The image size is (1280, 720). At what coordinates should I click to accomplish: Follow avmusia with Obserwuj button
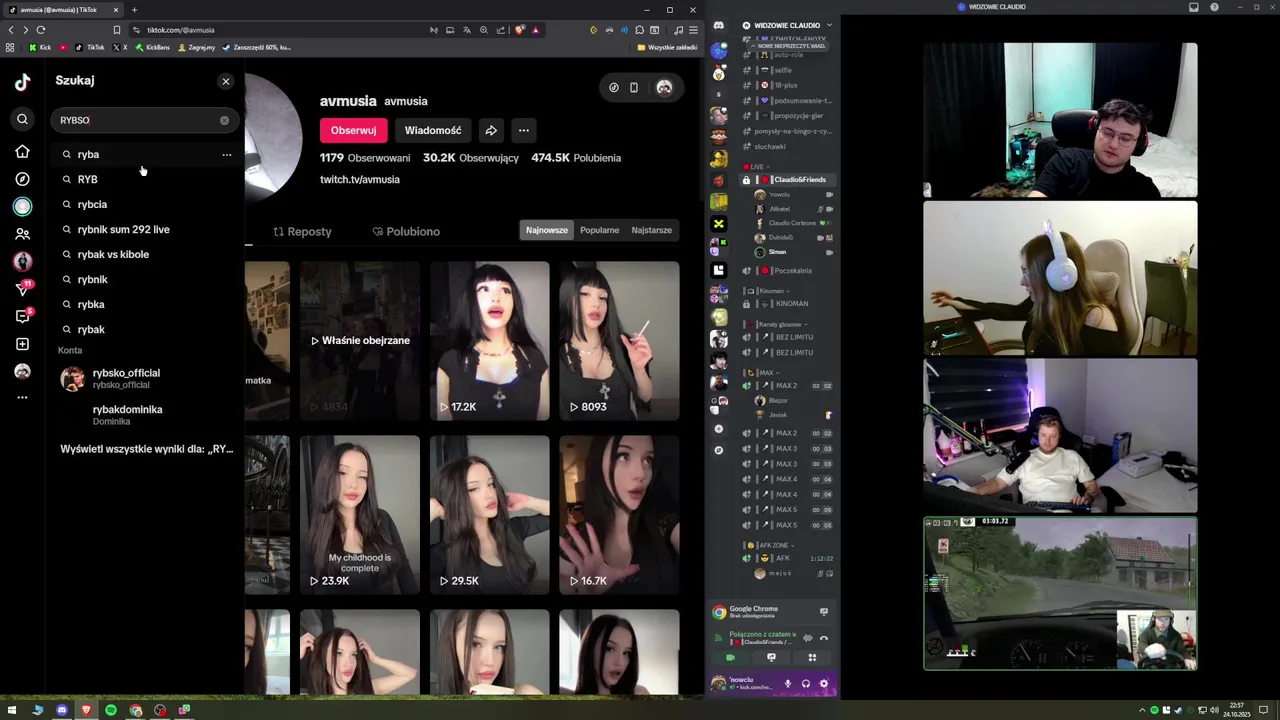(x=353, y=130)
